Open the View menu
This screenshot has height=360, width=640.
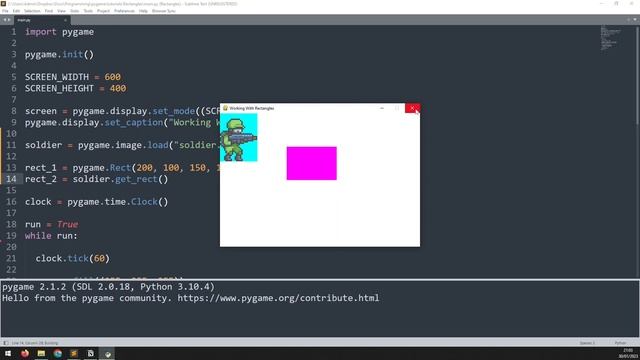click(61, 11)
